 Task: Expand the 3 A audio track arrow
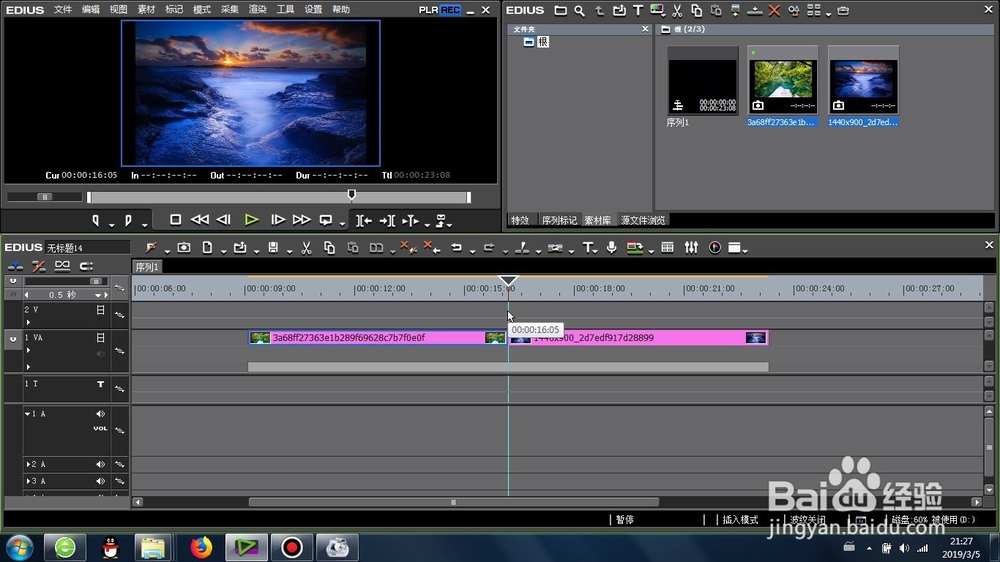(x=28, y=481)
